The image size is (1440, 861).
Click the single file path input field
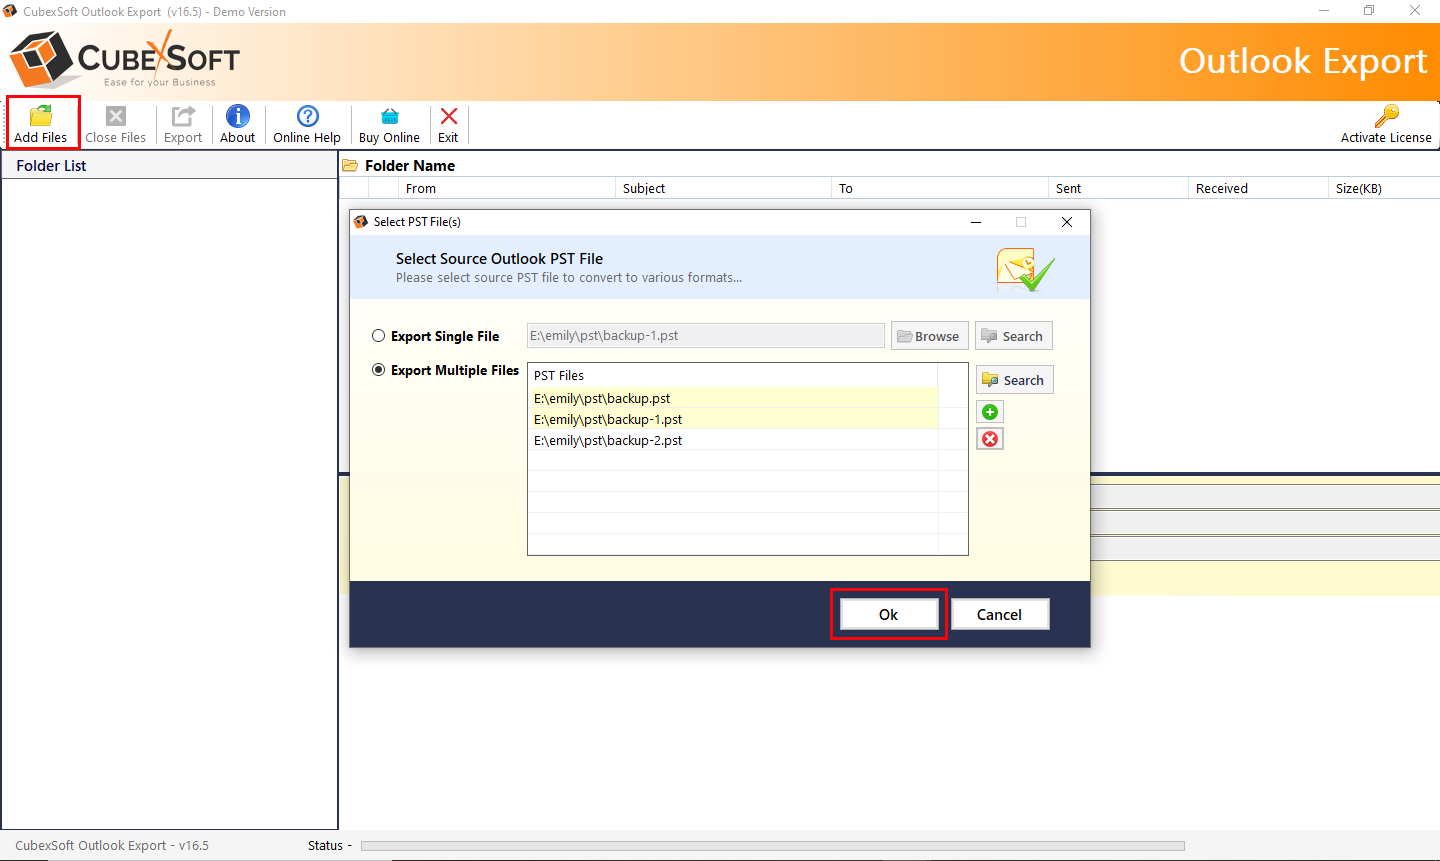tap(706, 336)
